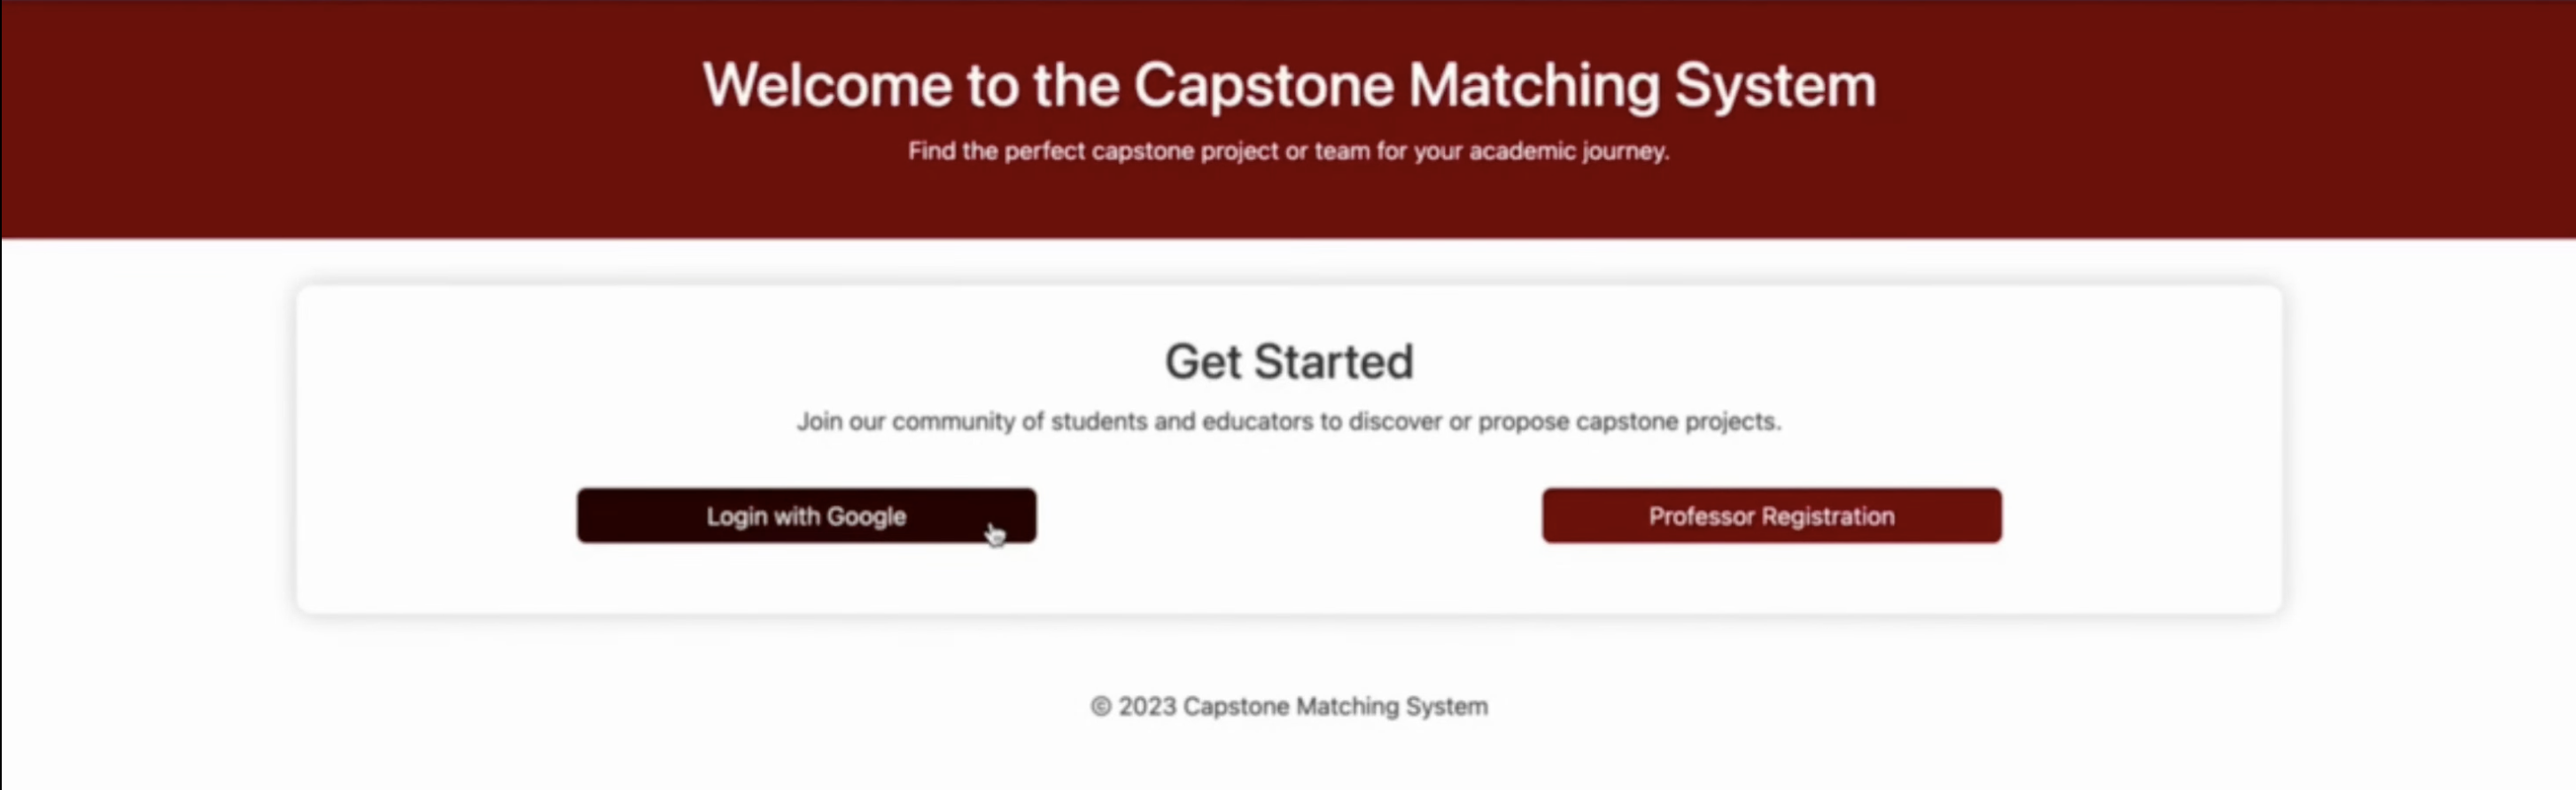Click '2023' in the footer copyright line
Screen dimensions: 2576x790
point(1147,706)
